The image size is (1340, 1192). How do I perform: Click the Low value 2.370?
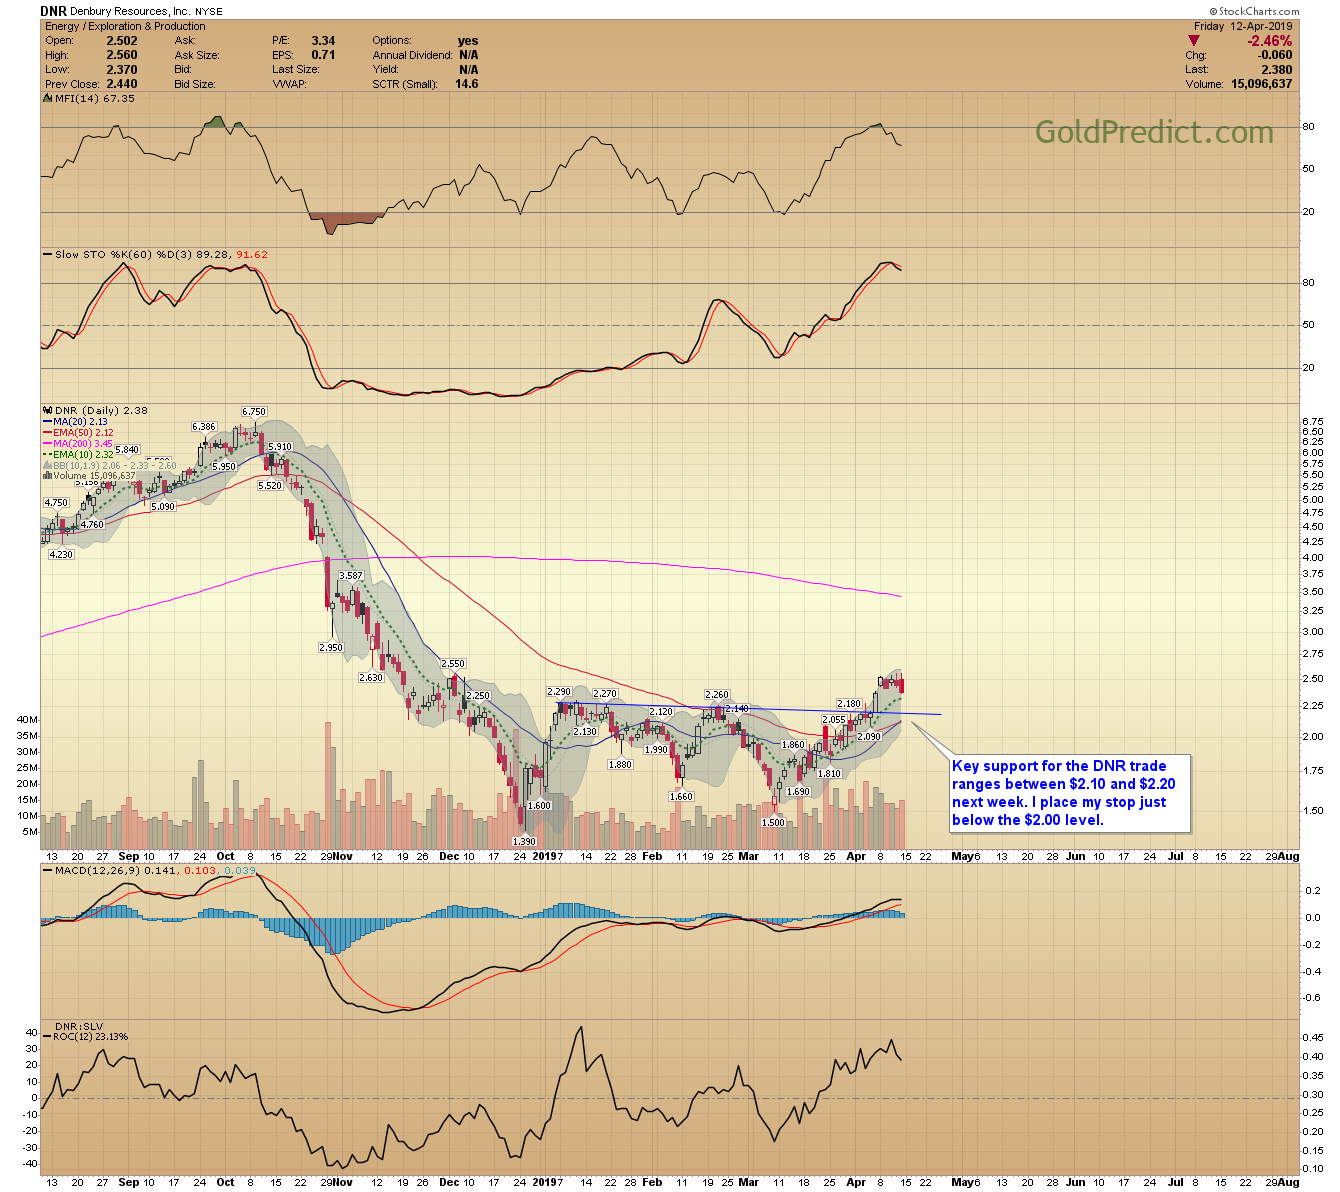122,70
